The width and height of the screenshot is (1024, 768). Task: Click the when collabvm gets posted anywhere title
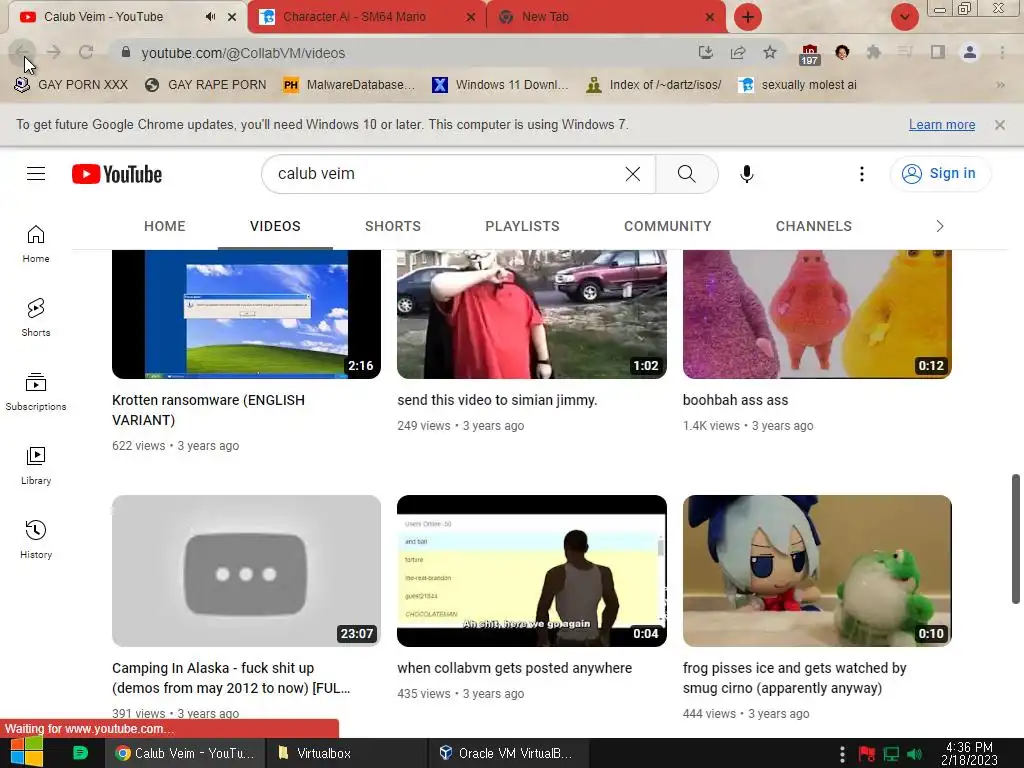pos(515,668)
